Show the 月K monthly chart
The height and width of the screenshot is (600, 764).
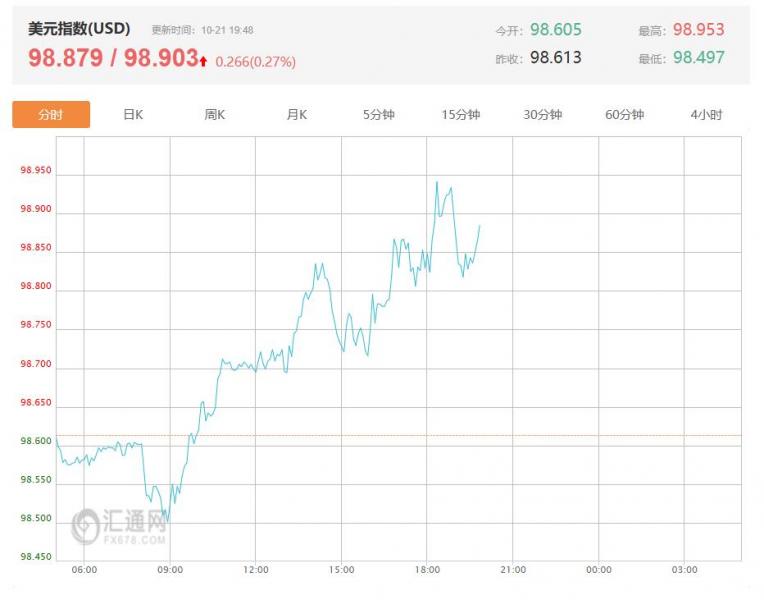click(297, 115)
